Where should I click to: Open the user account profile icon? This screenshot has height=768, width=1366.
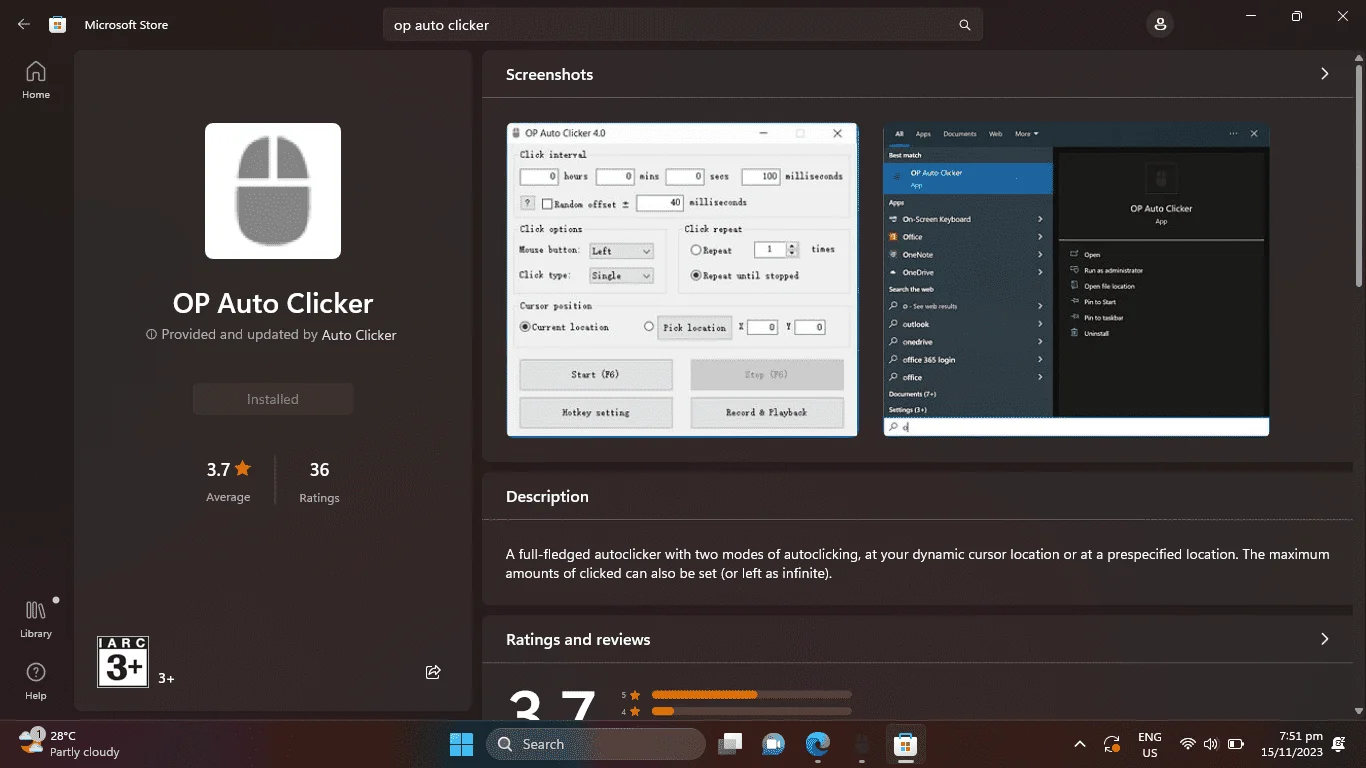click(x=1160, y=25)
